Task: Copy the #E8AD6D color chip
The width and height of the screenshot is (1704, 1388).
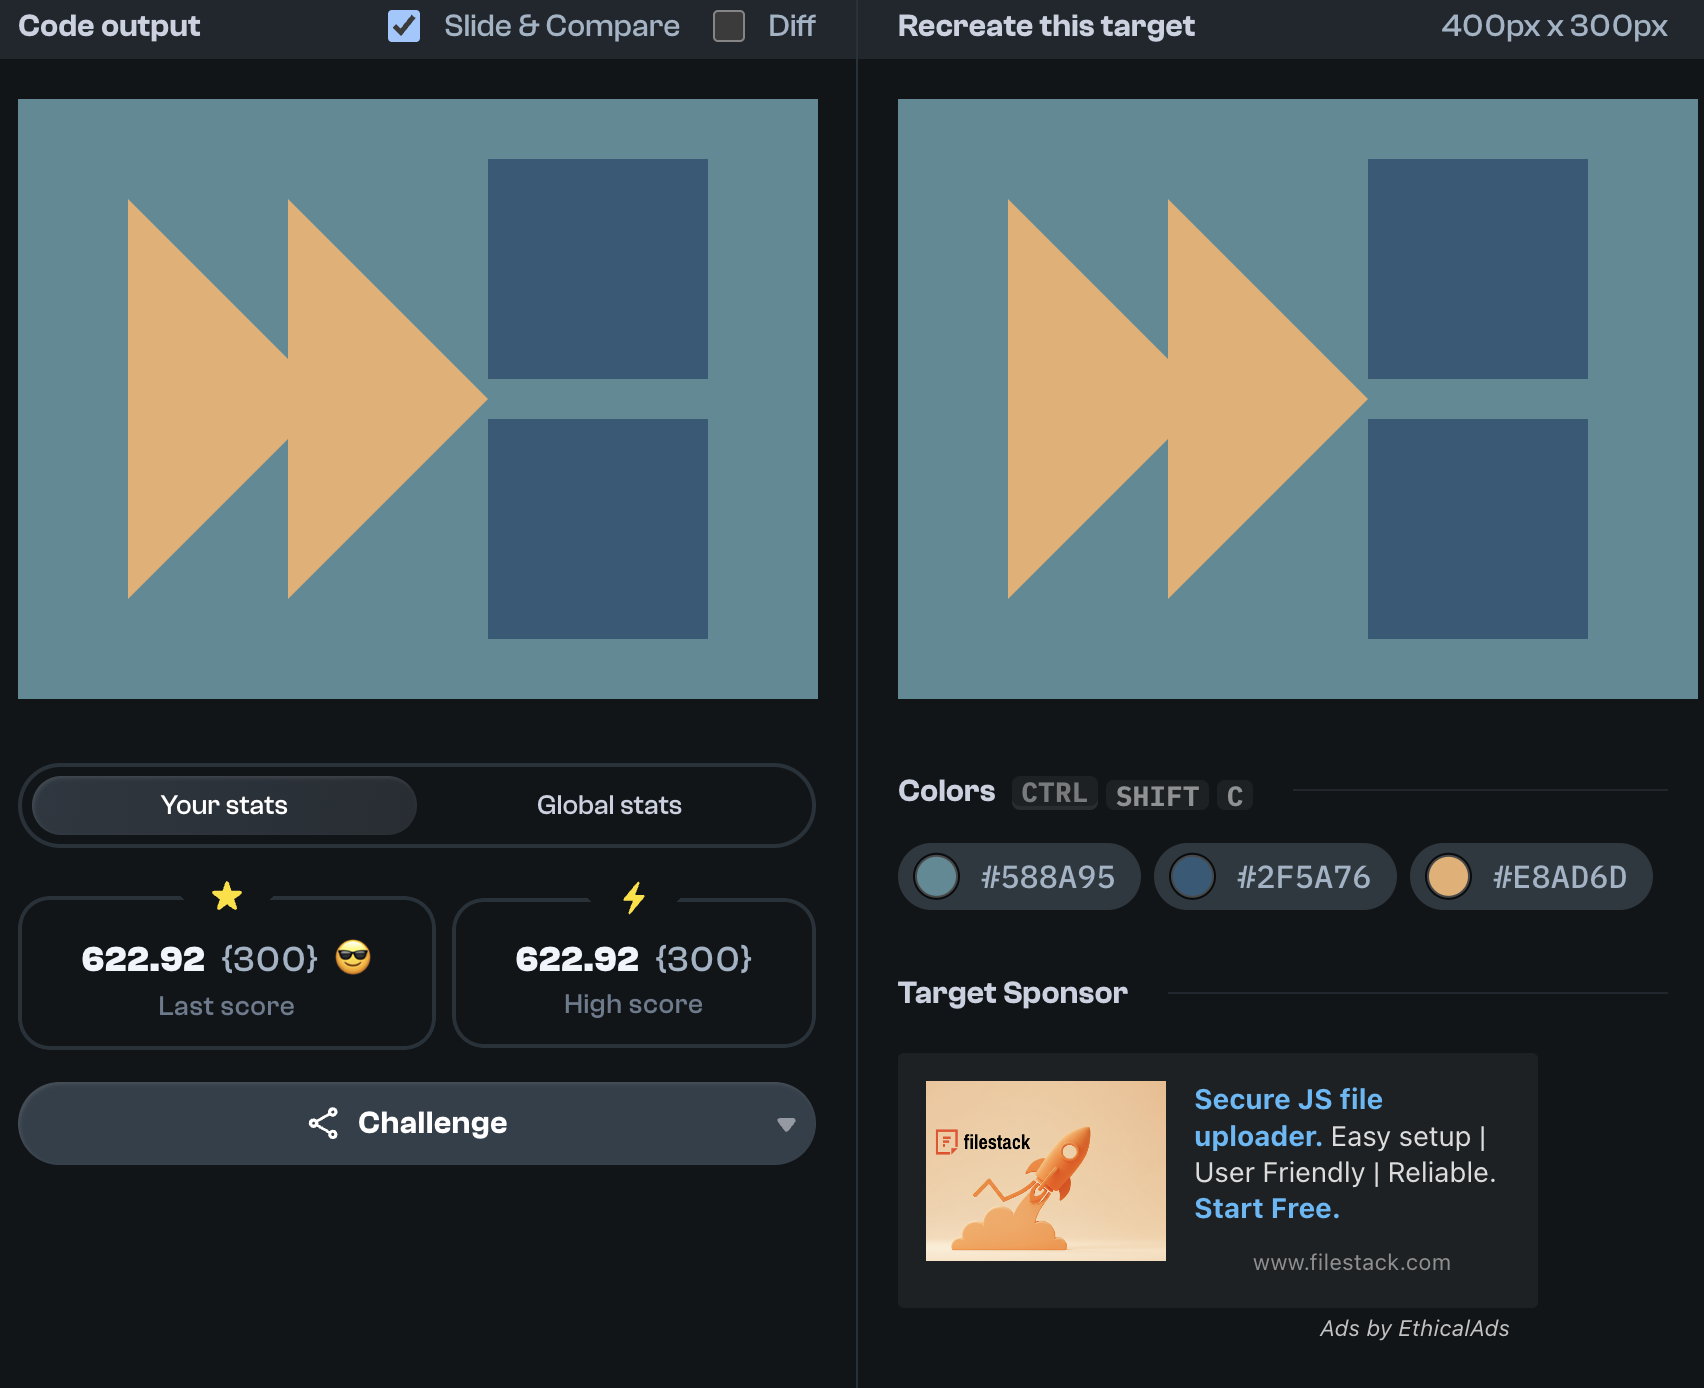Action: click(1530, 877)
